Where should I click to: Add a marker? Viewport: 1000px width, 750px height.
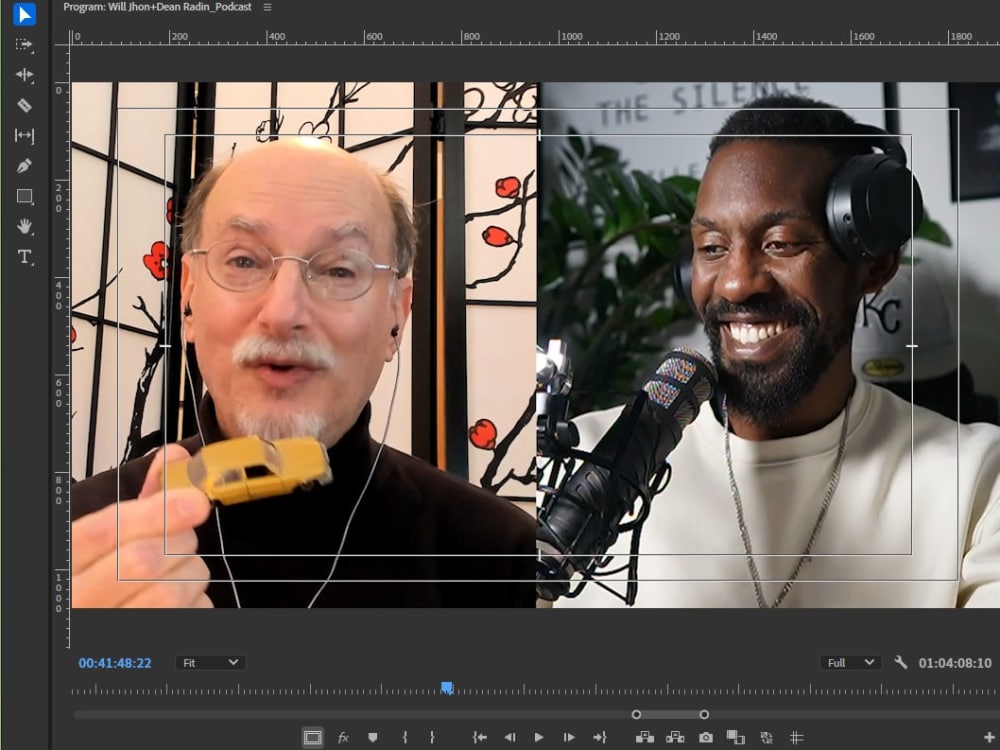373,738
